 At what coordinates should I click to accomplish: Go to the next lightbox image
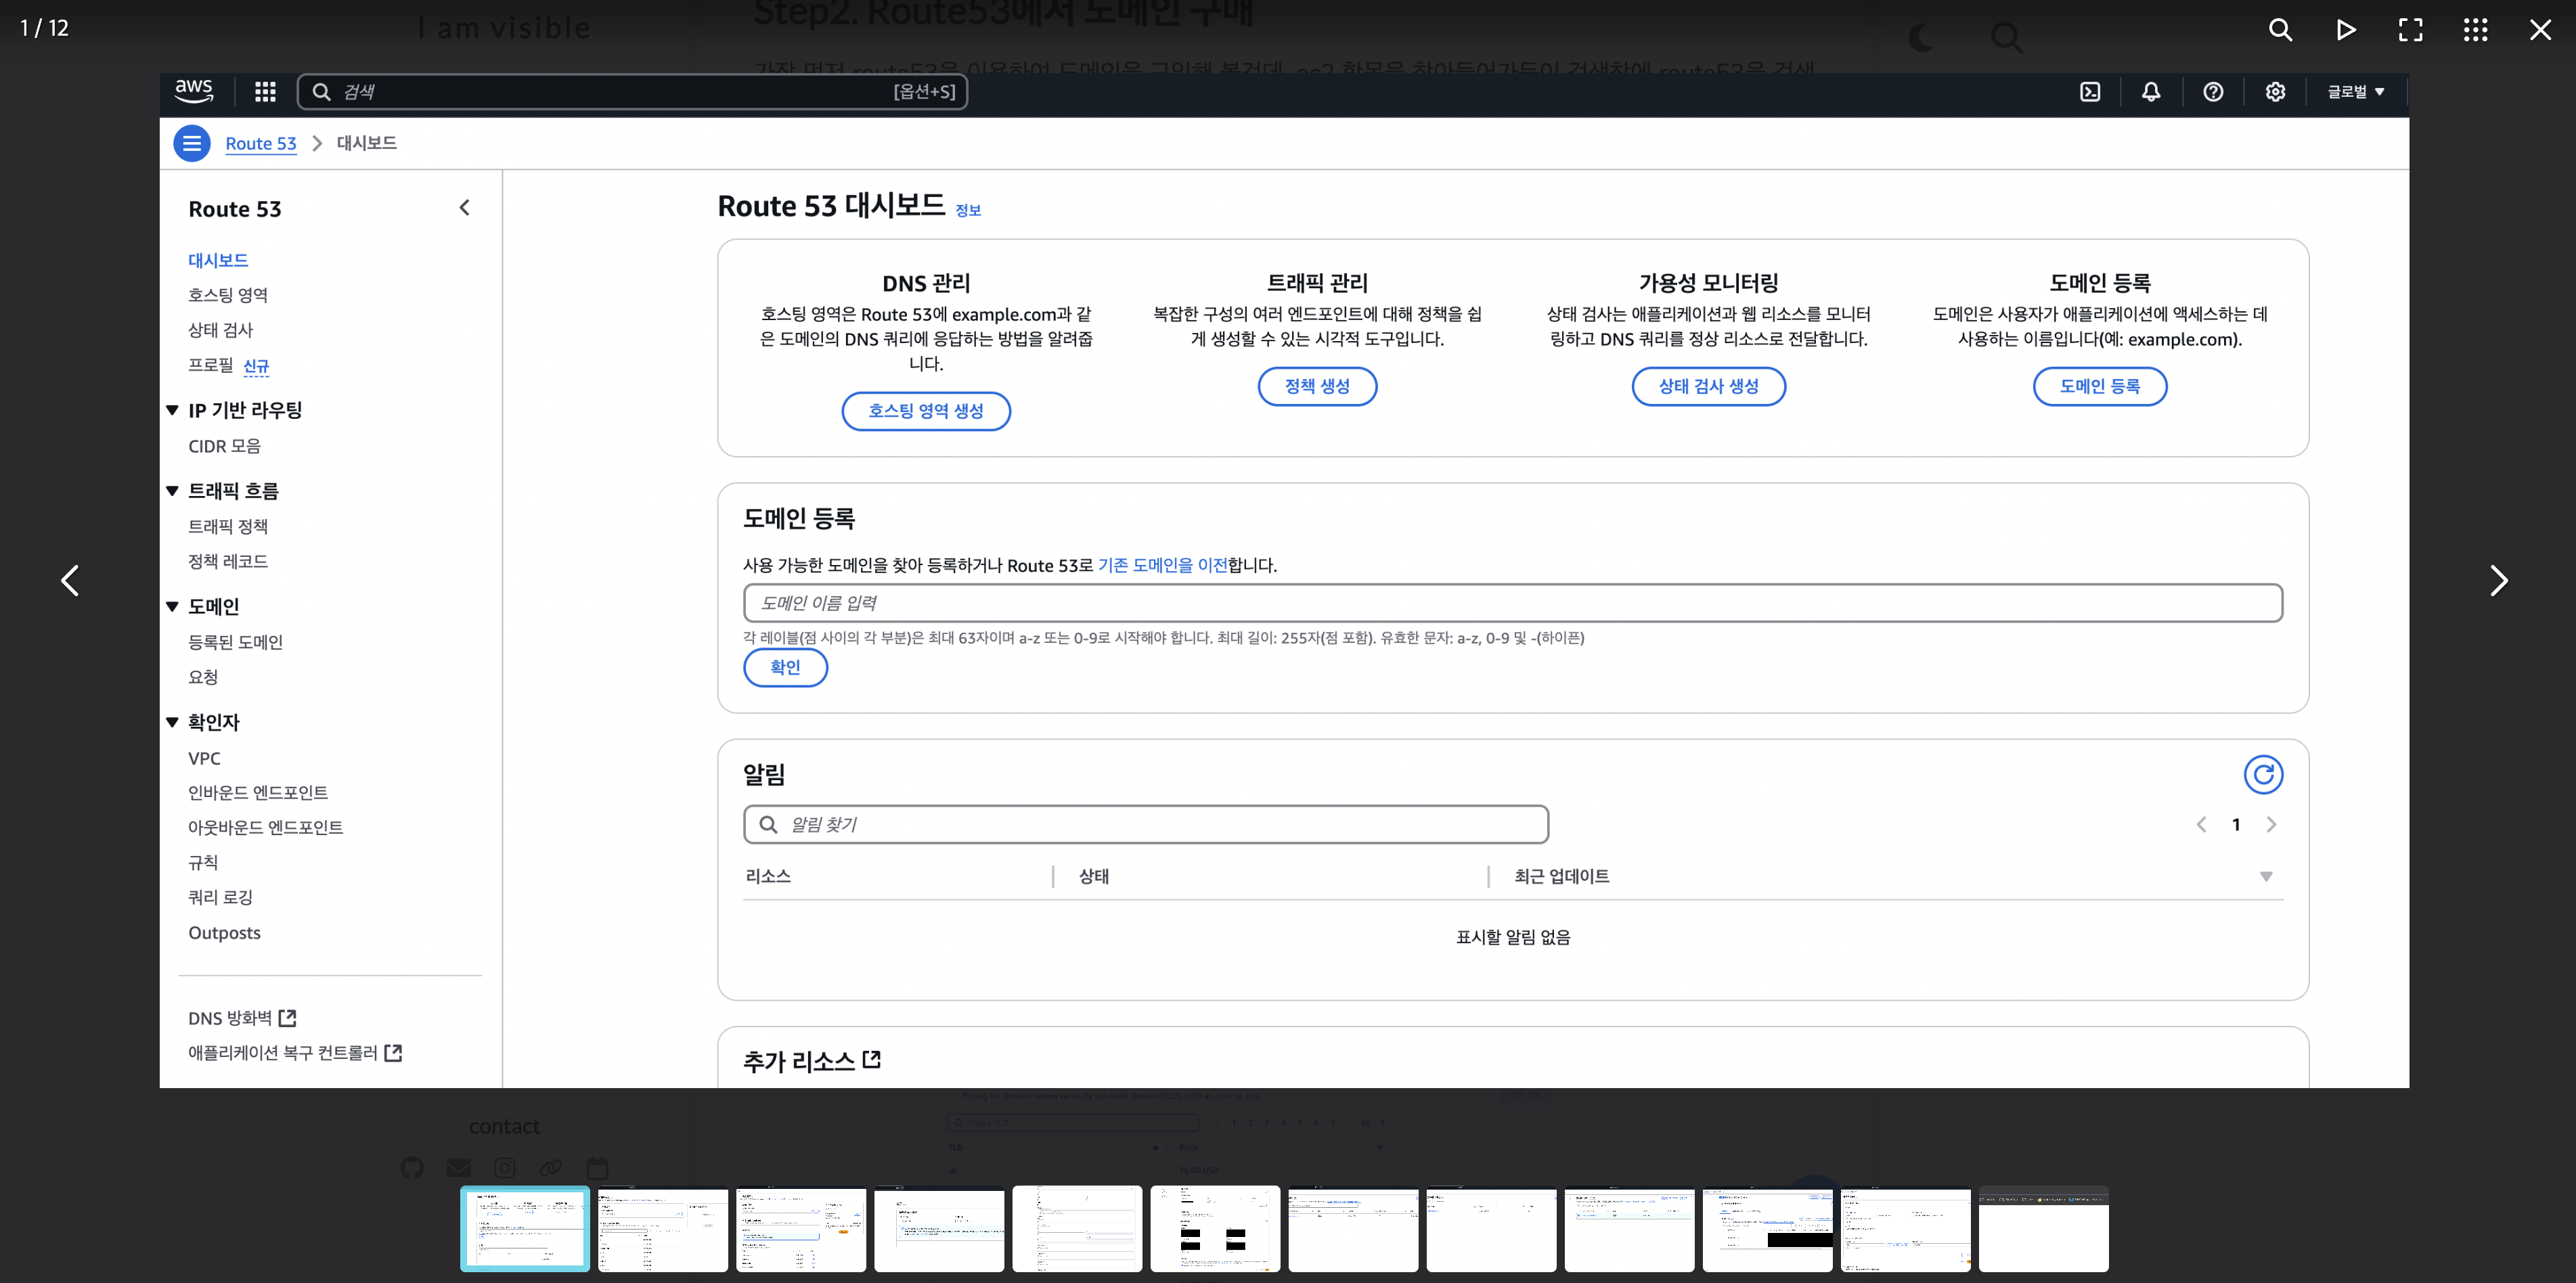2498,580
